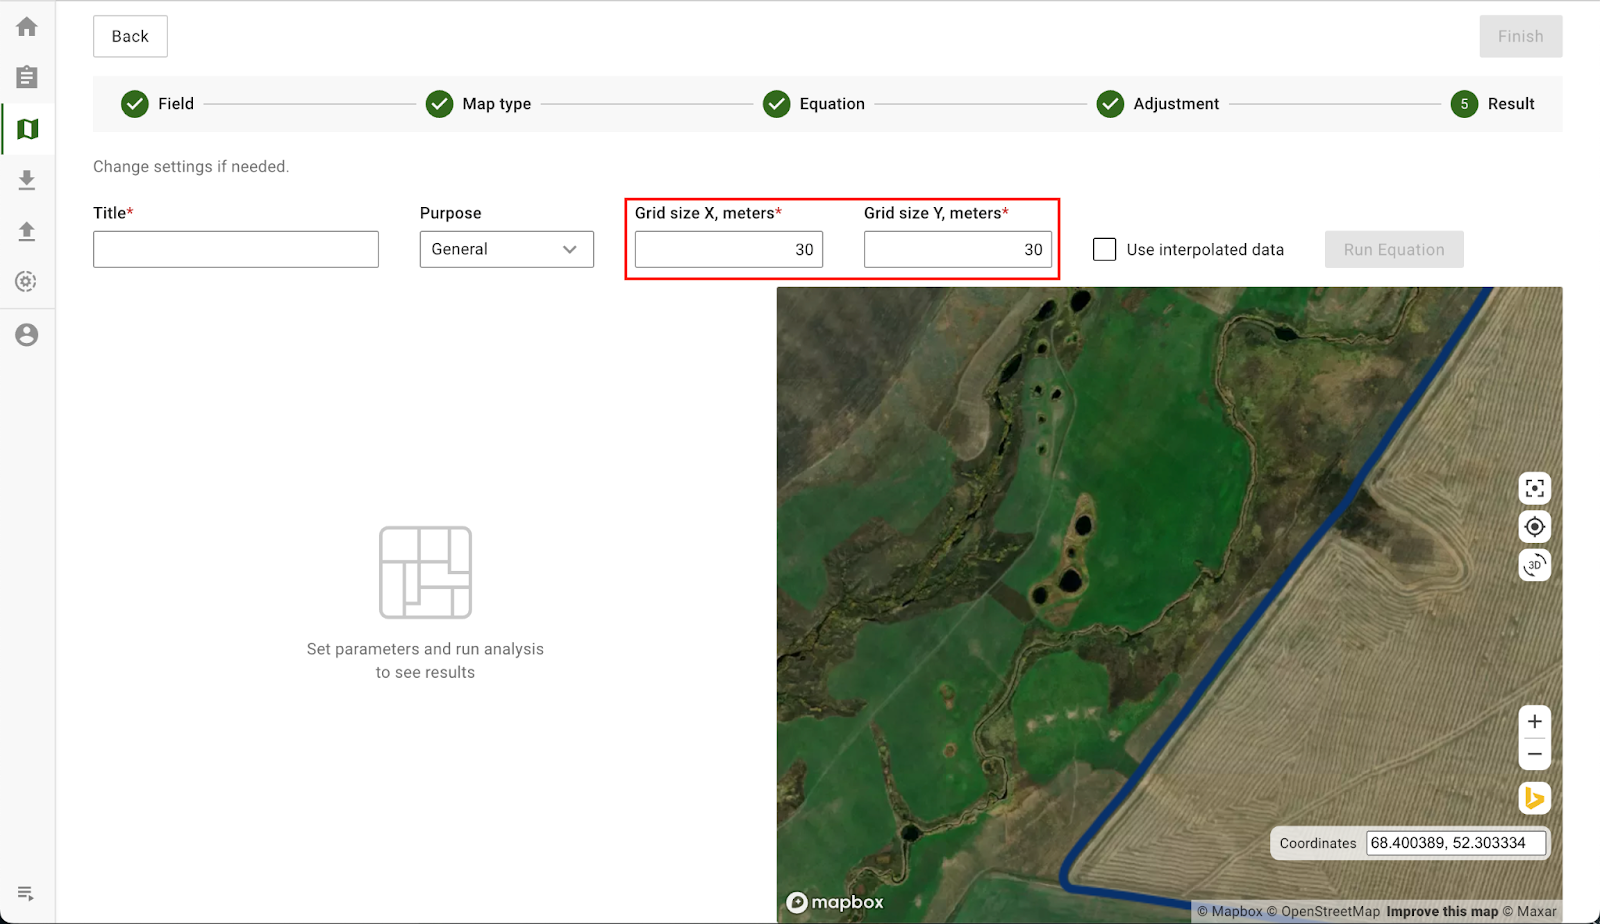Click the fit-to-bounds map icon
The height and width of the screenshot is (924, 1600).
pyautogui.click(x=1534, y=488)
